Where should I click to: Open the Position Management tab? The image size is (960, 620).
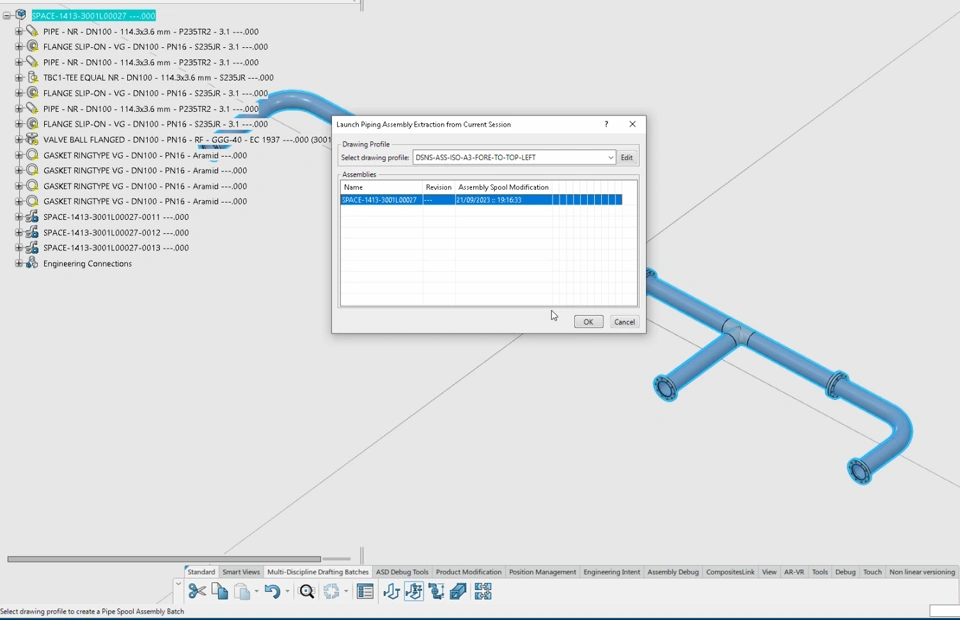(542, 572)
